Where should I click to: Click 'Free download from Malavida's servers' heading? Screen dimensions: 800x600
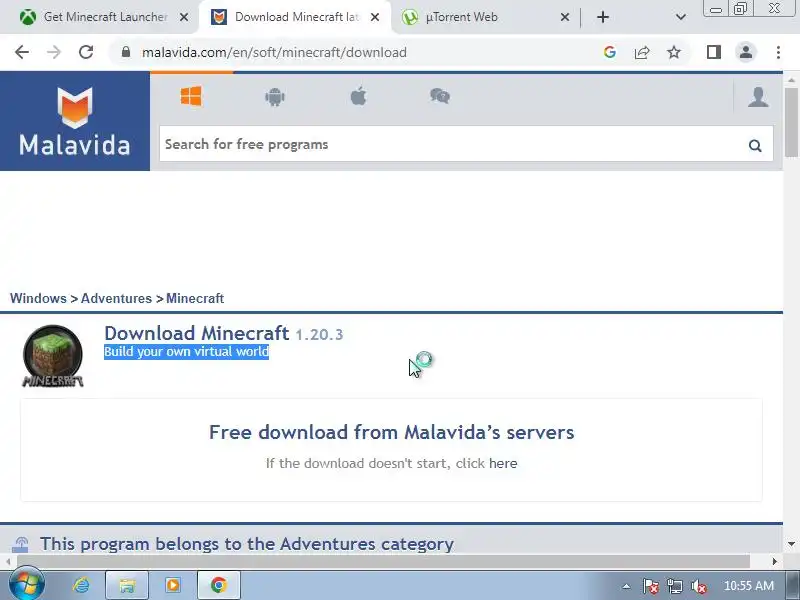[x=391, y=432]
